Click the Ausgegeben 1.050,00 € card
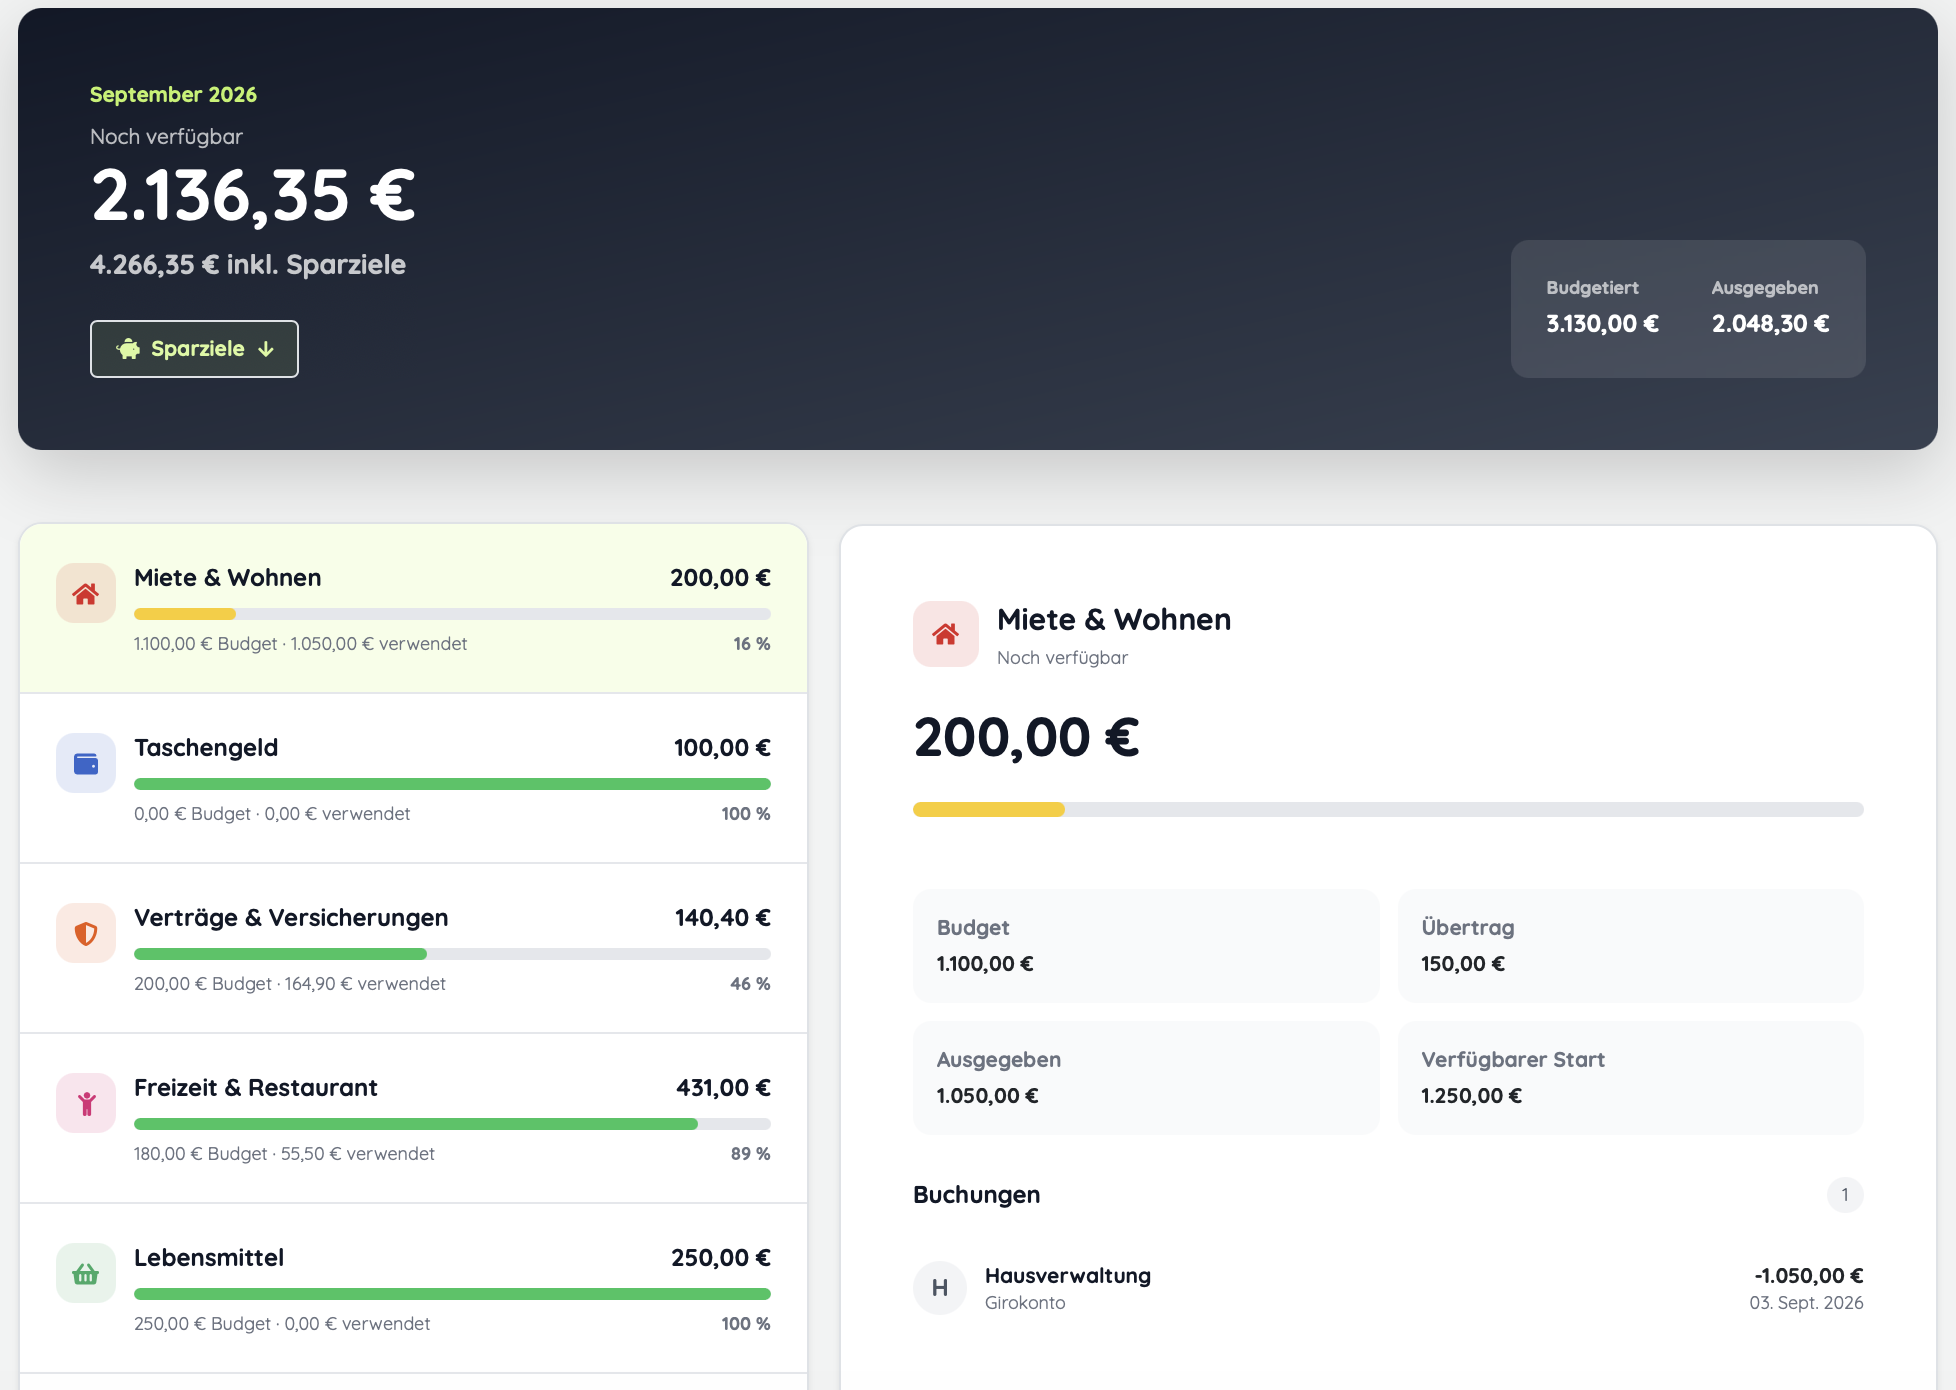 click(1146, 1077)
